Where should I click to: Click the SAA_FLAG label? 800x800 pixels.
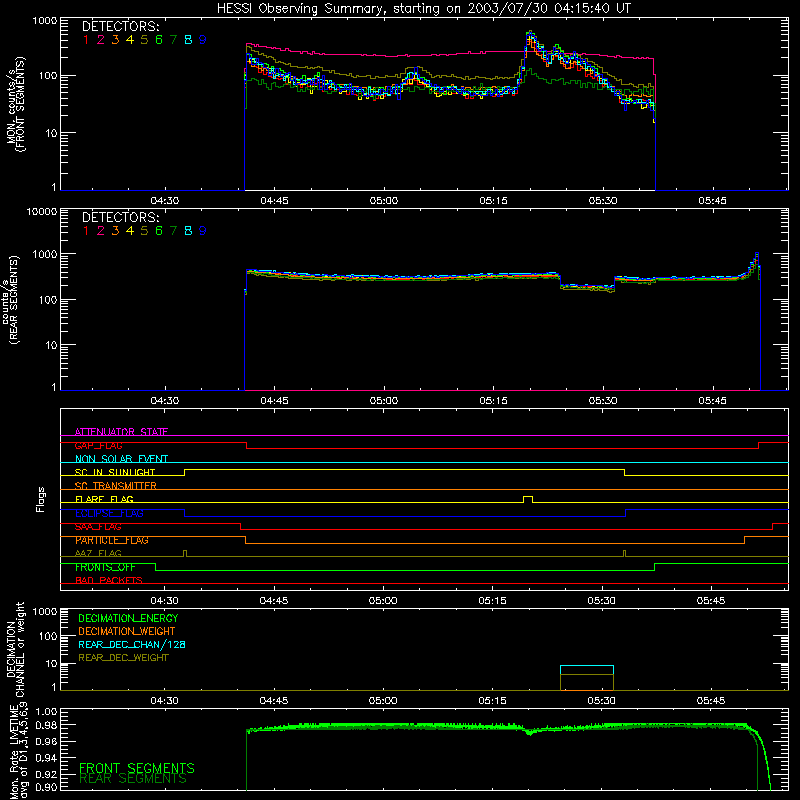point(98,527)
